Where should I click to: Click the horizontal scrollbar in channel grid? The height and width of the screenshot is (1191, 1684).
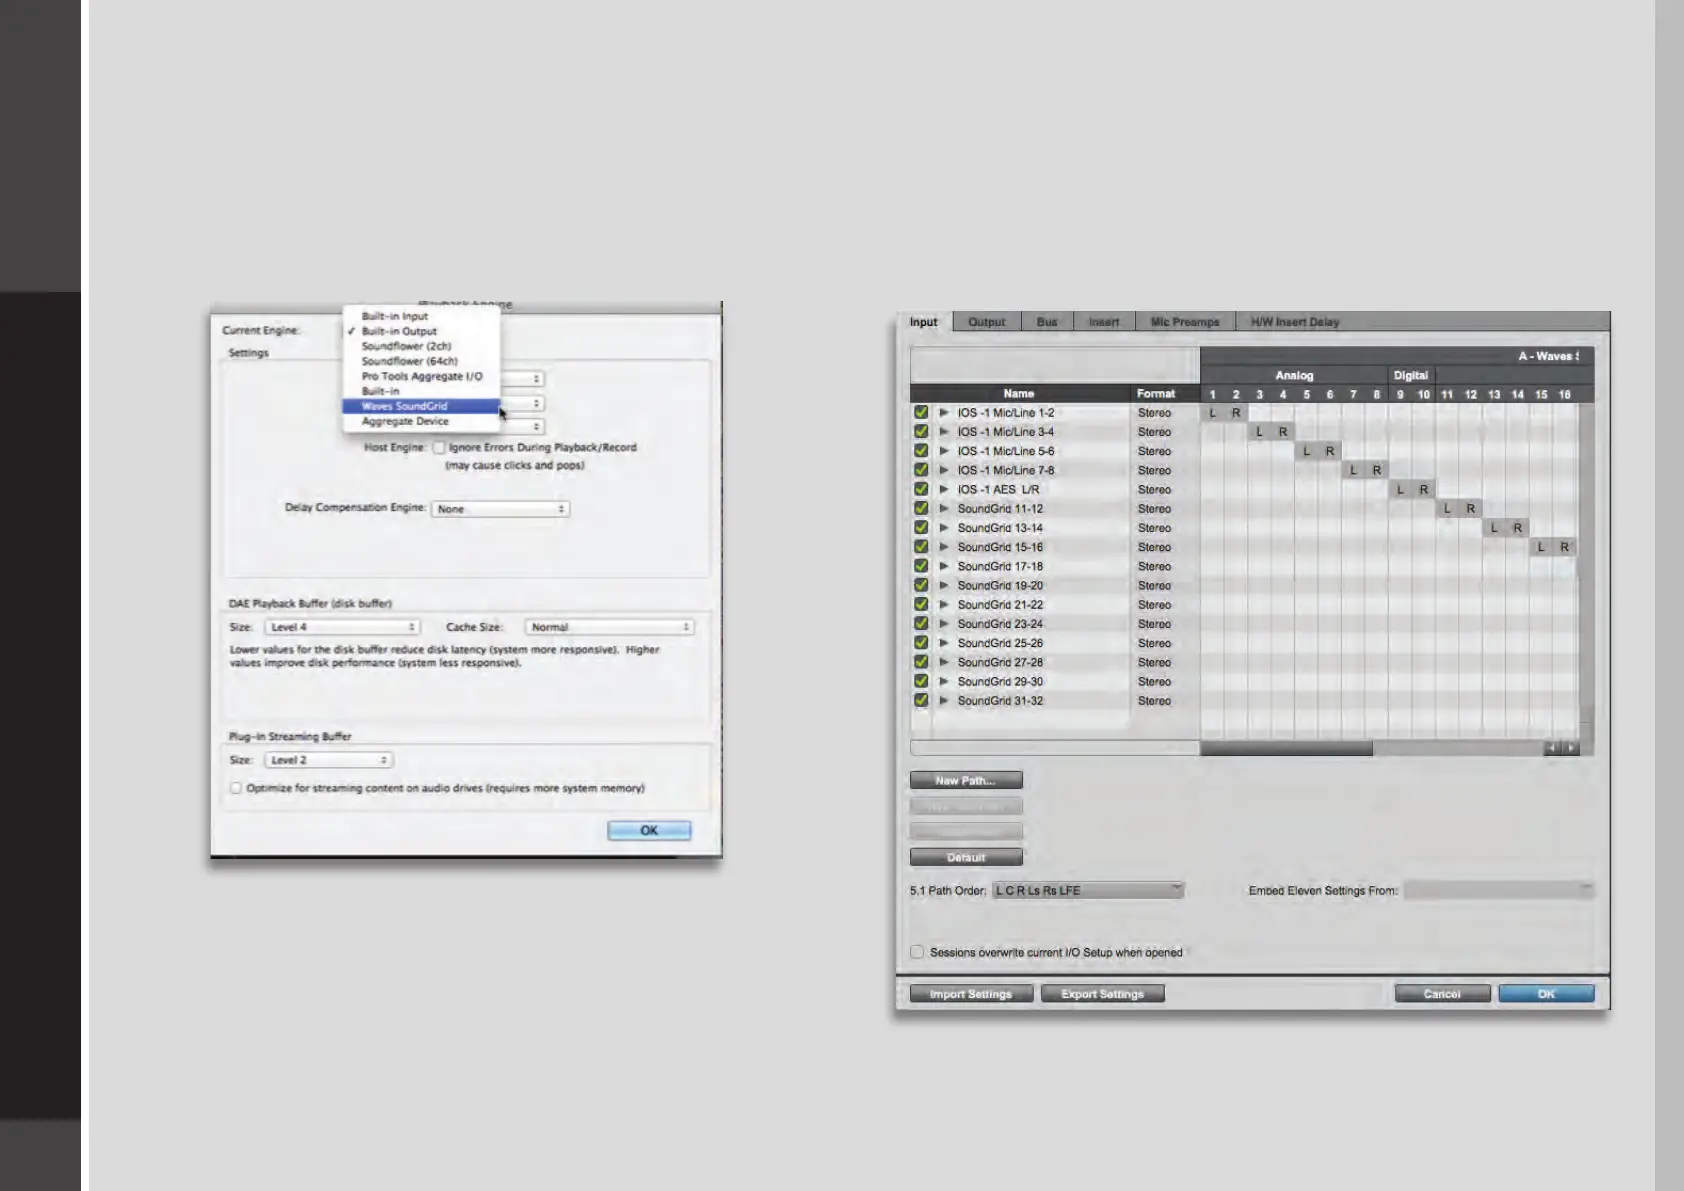click(1286, 748)
